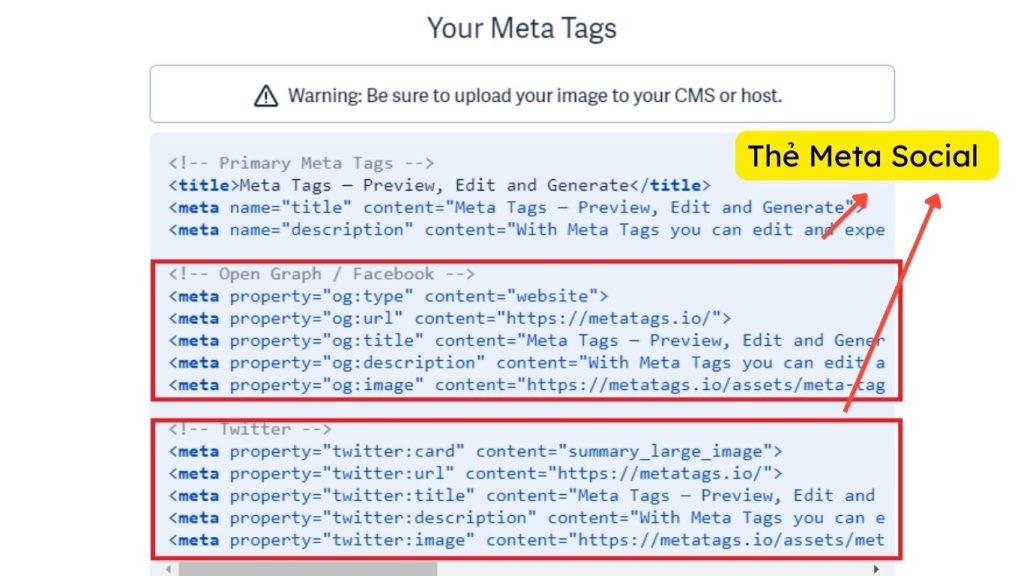Screen dimensions: 1024x576
Task: Click the title tag code line
Action: click(x=439, y=185)
